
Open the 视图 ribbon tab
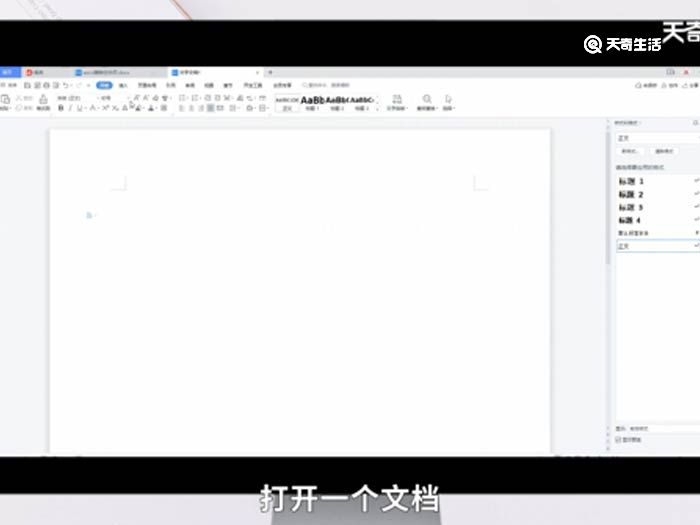(x=209, y=85)
